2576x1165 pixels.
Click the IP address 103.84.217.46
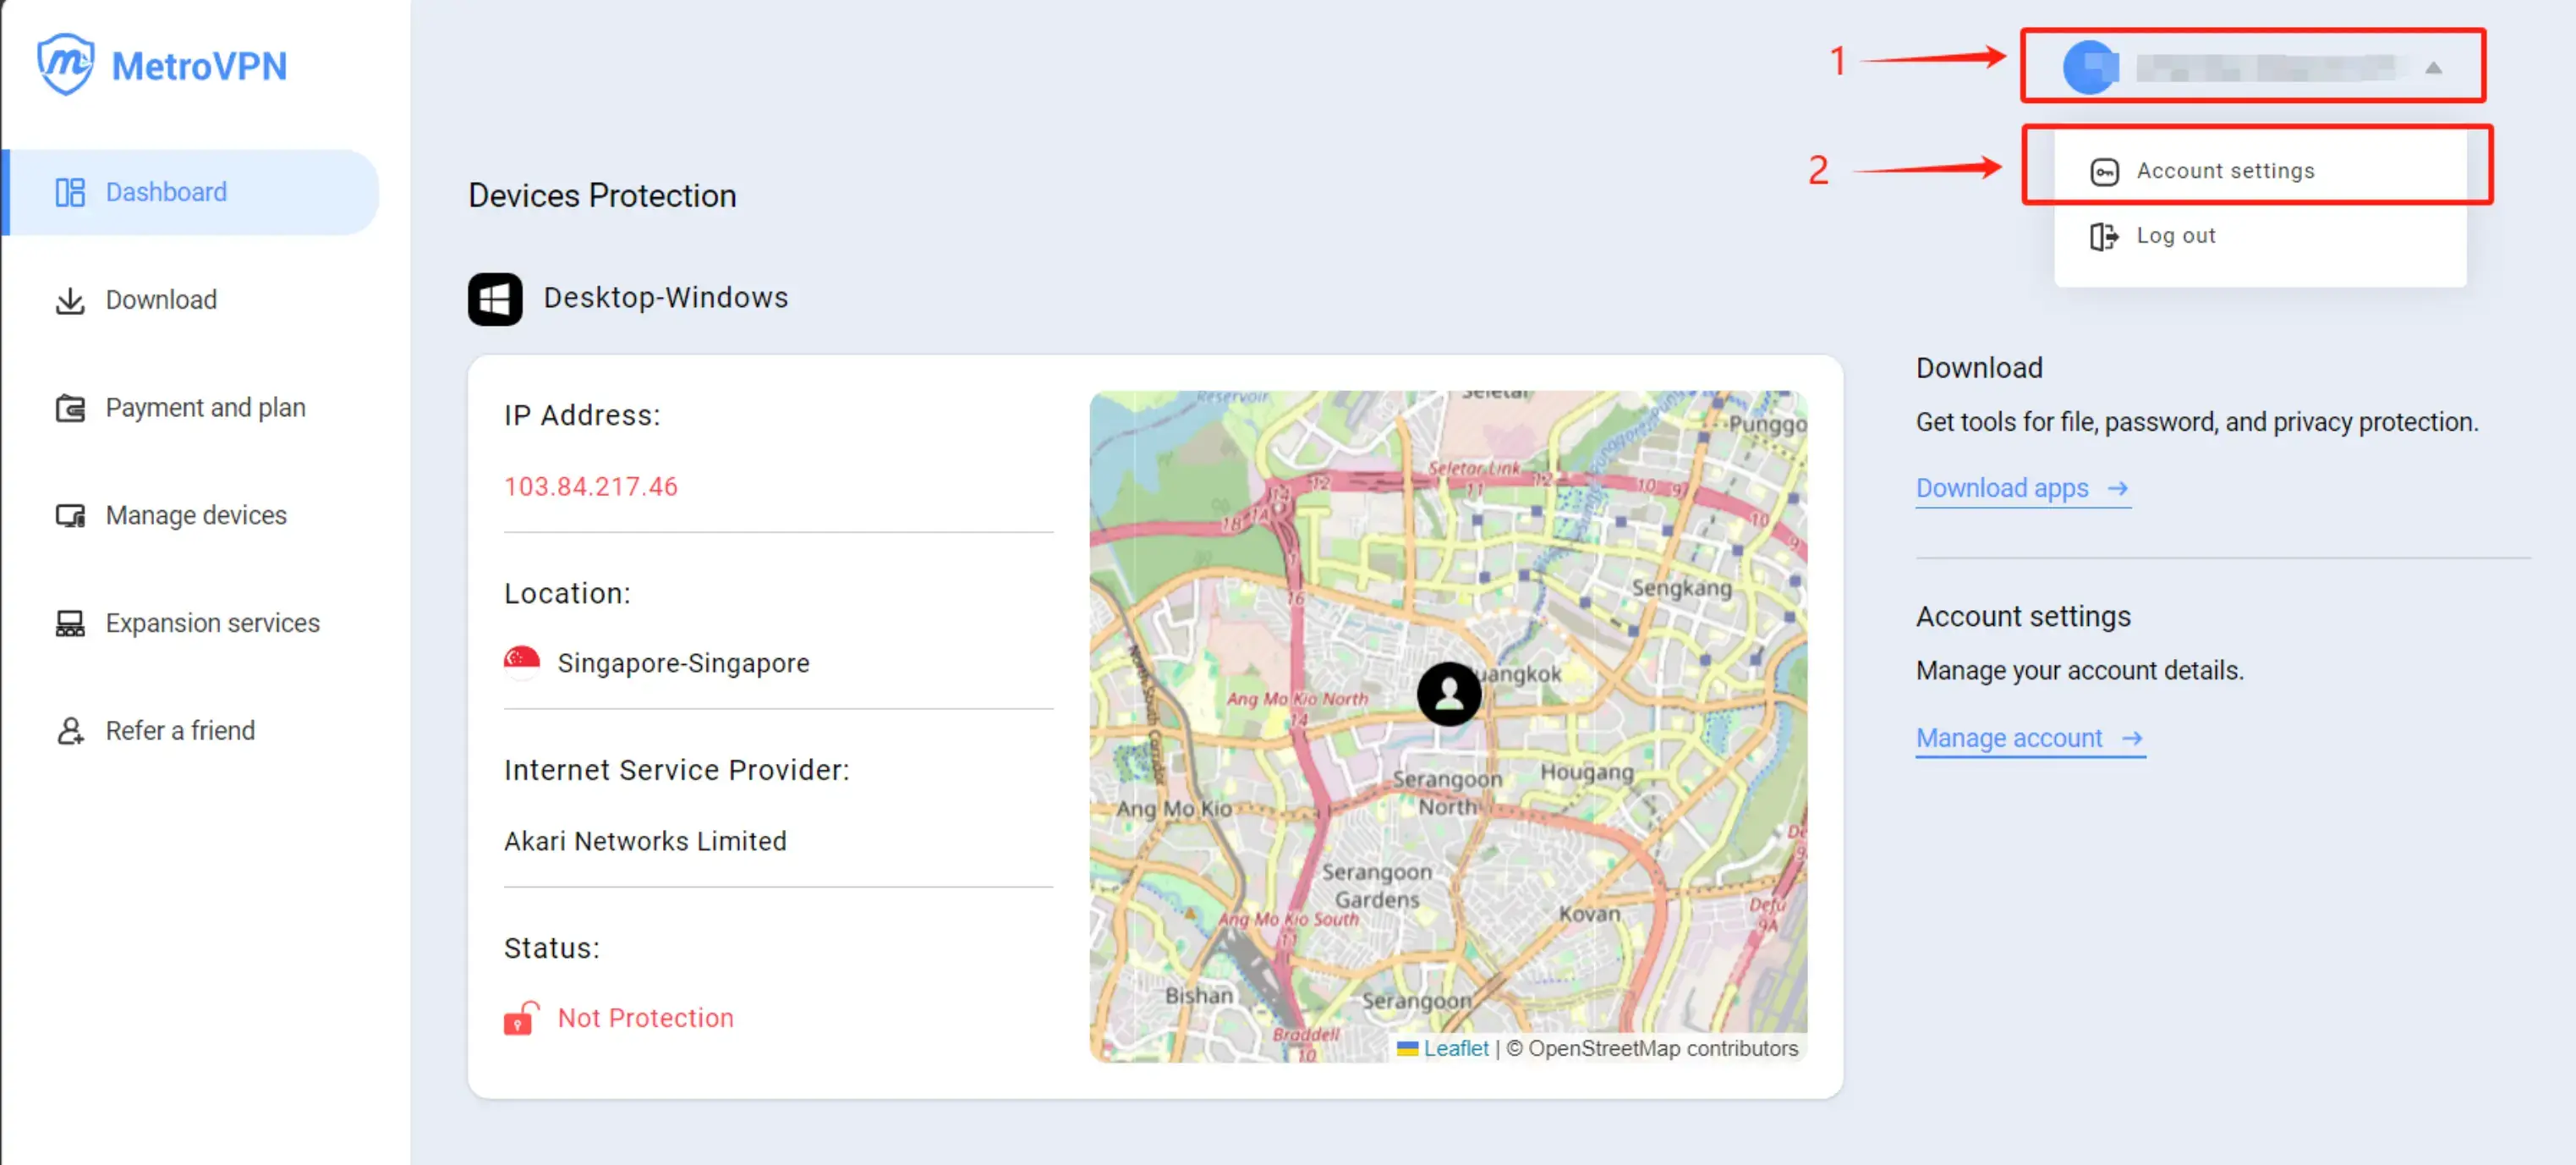(x=590, y=487)
